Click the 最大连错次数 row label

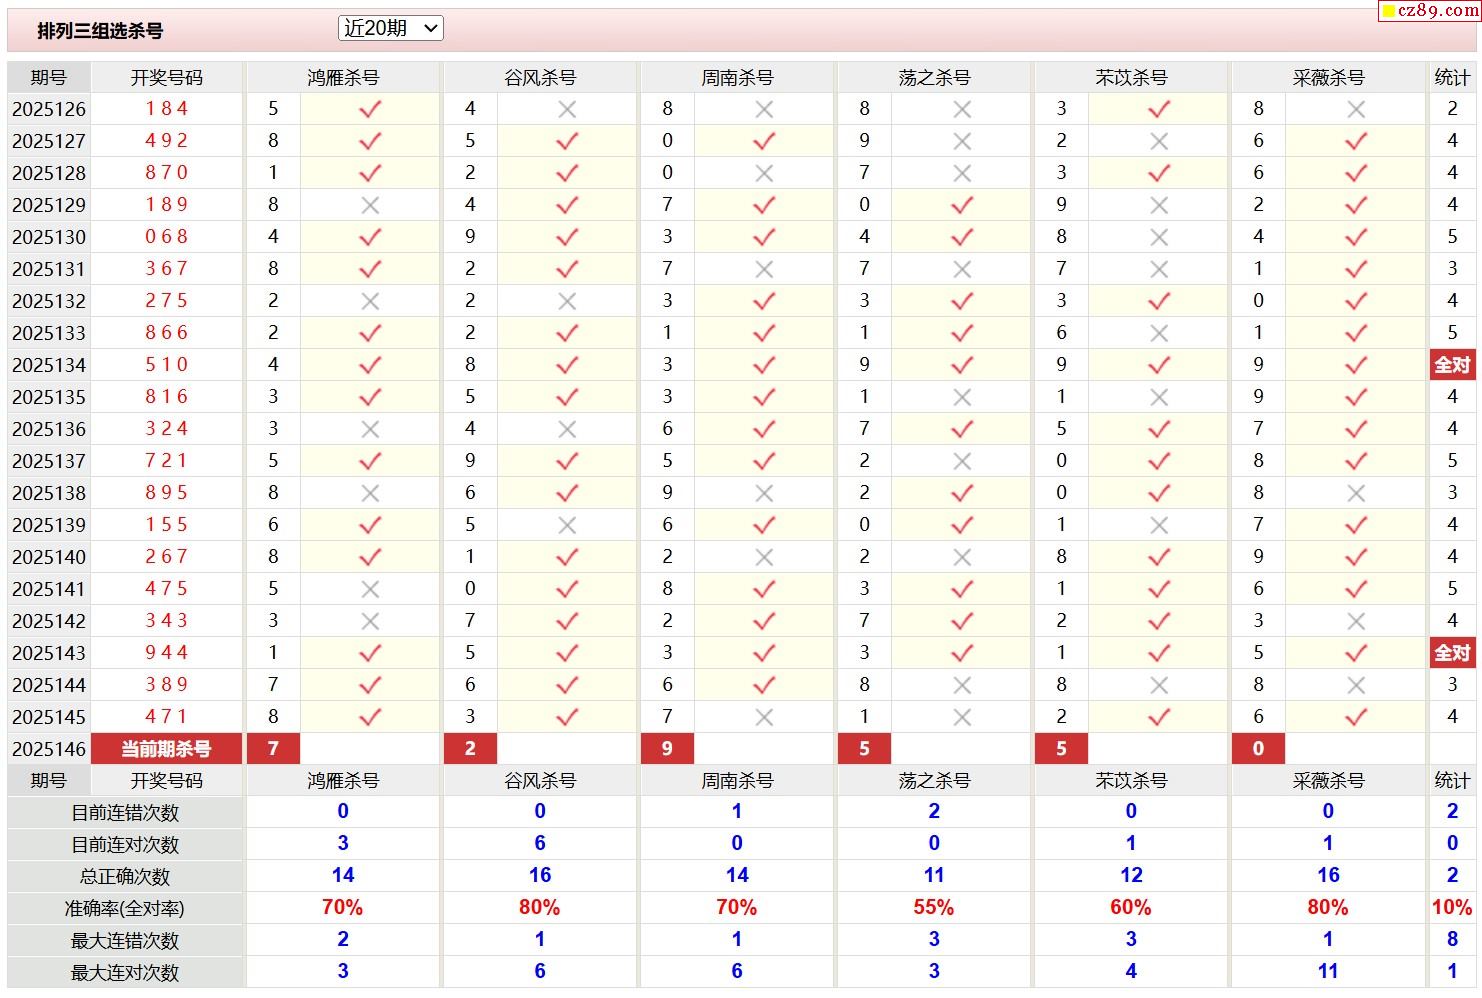point(125,941)
